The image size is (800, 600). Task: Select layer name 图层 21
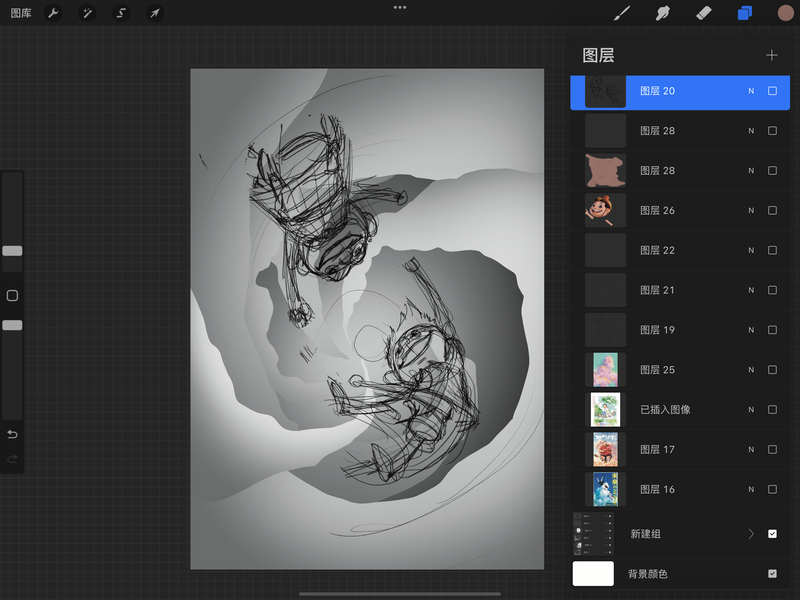[x=657, y=290]
